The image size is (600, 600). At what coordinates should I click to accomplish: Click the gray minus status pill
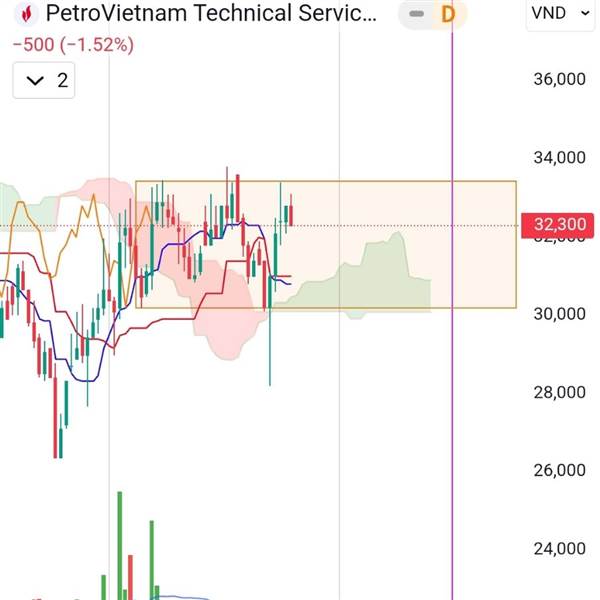417,15
